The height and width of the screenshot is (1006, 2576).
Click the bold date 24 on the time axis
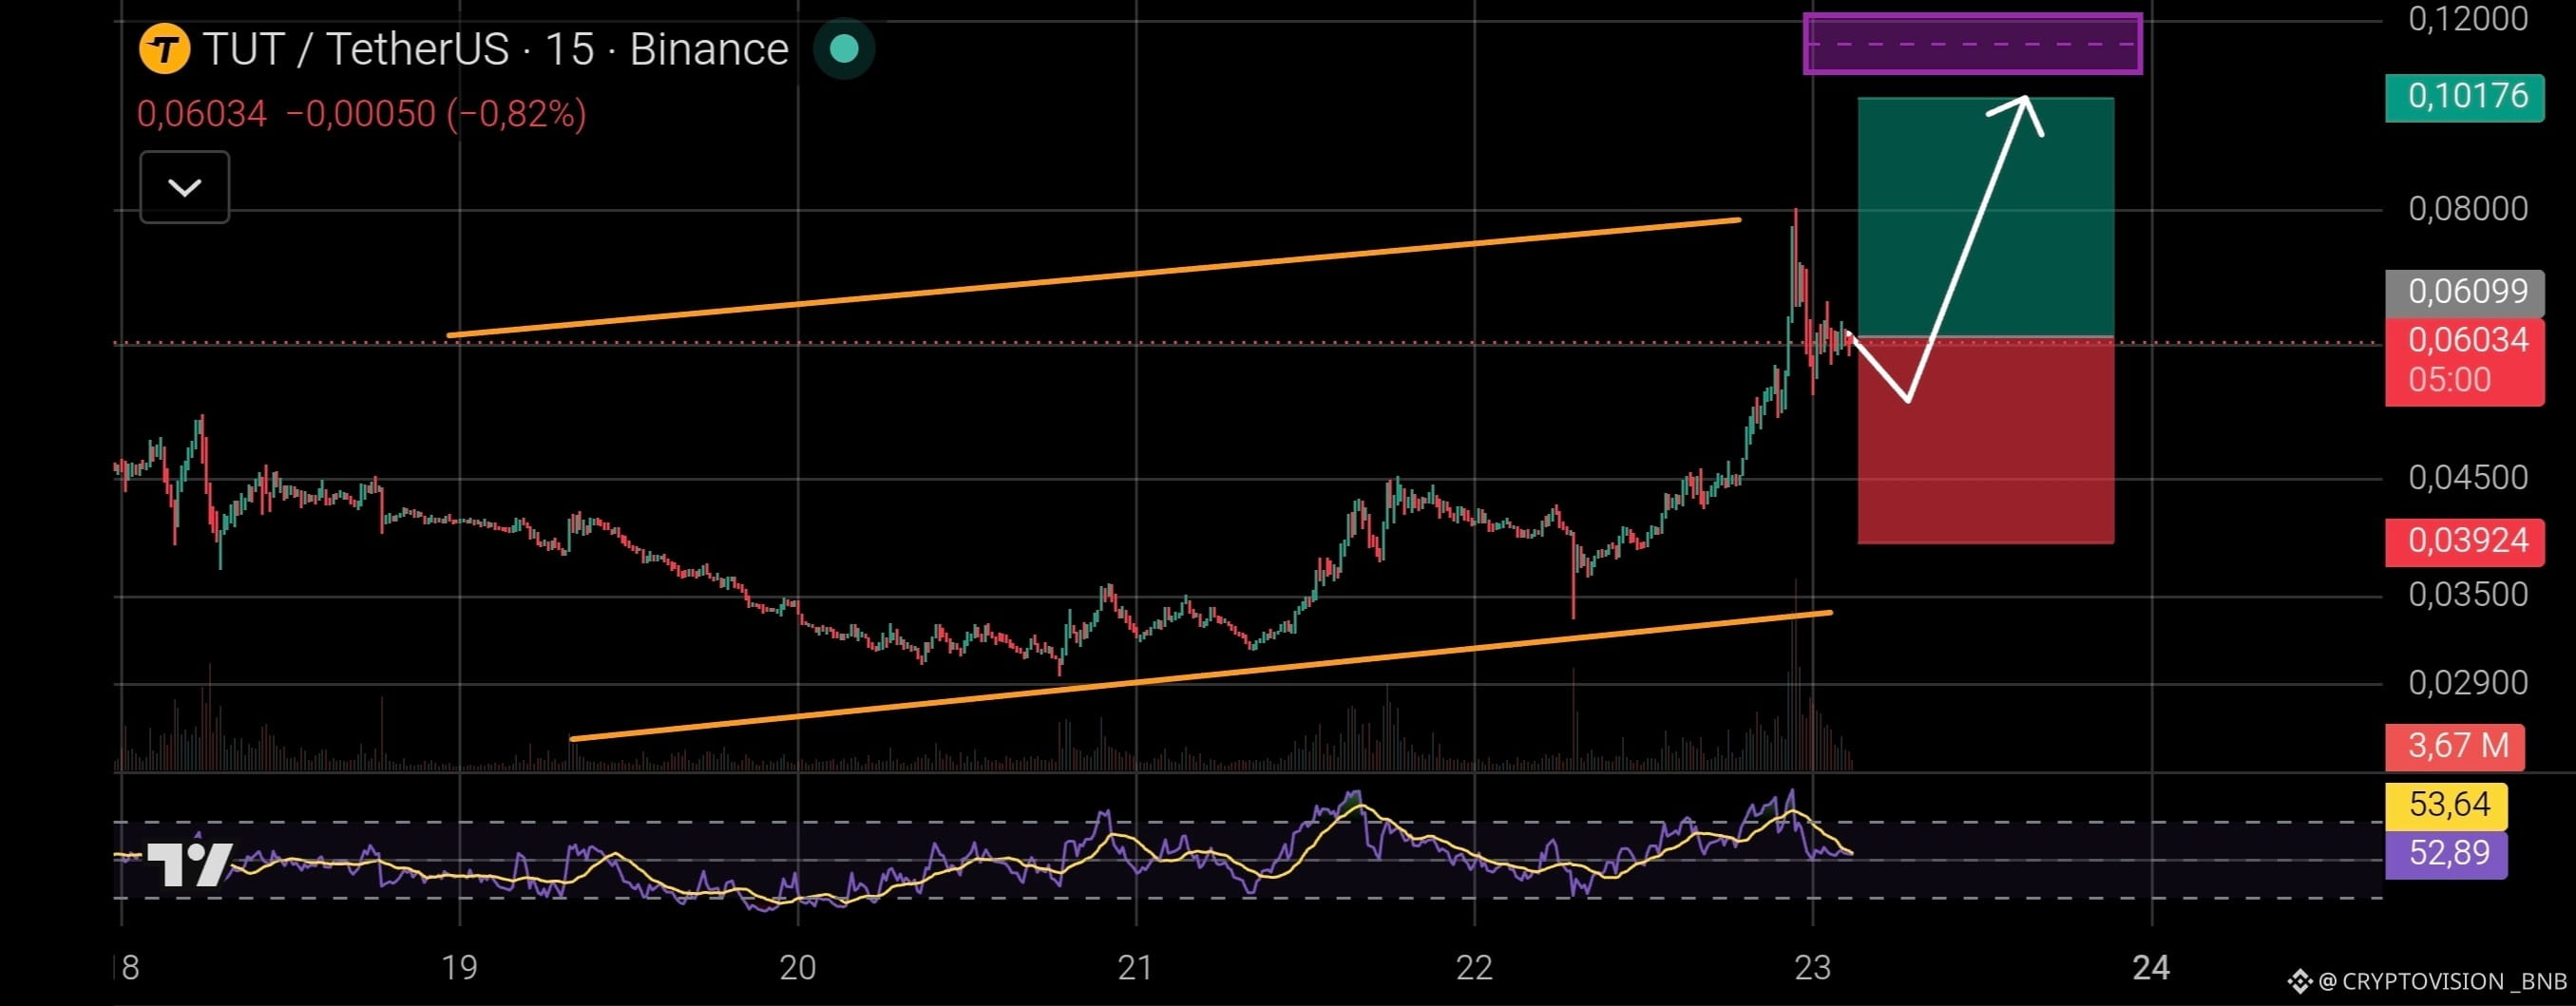2151,968
